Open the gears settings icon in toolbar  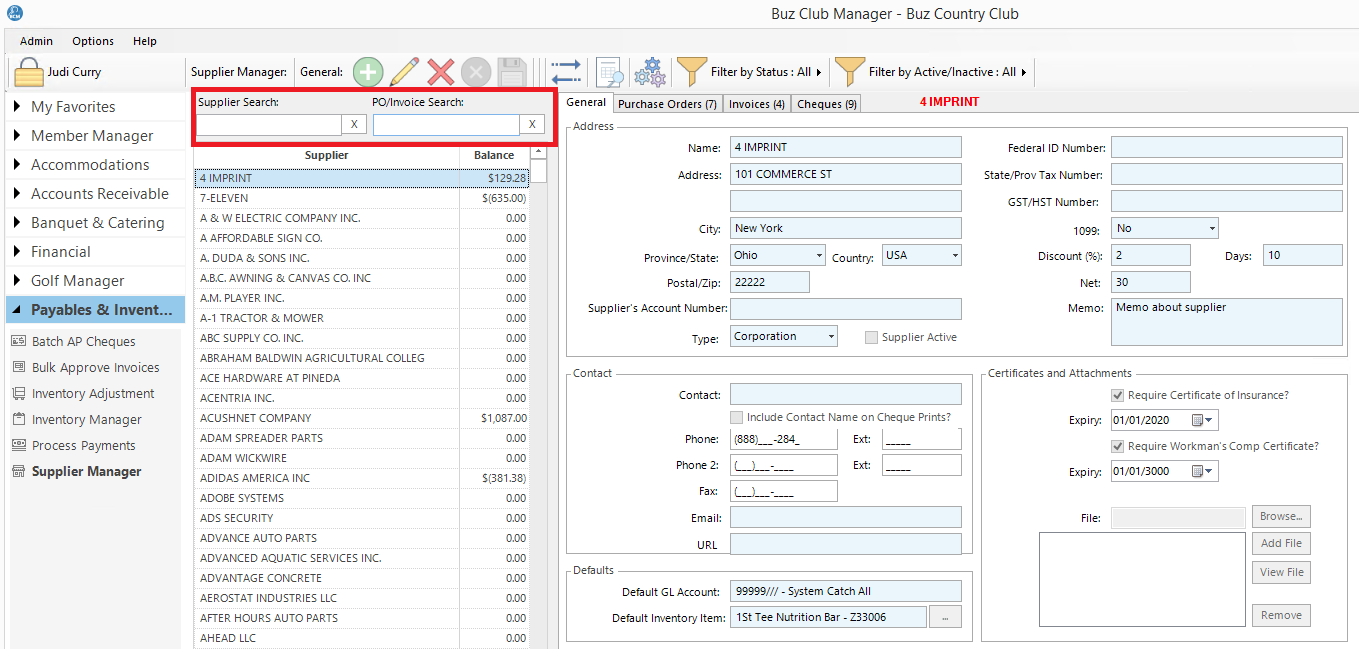pos(650,72)
